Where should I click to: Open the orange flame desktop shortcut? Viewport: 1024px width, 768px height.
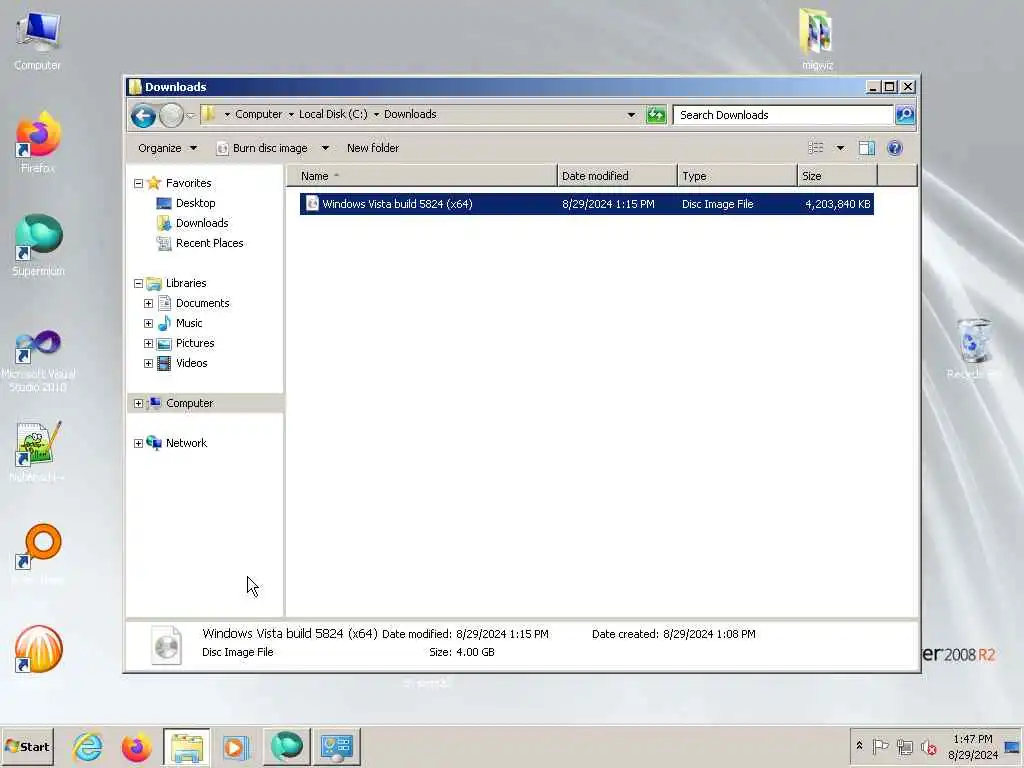[x=39, y=649]
